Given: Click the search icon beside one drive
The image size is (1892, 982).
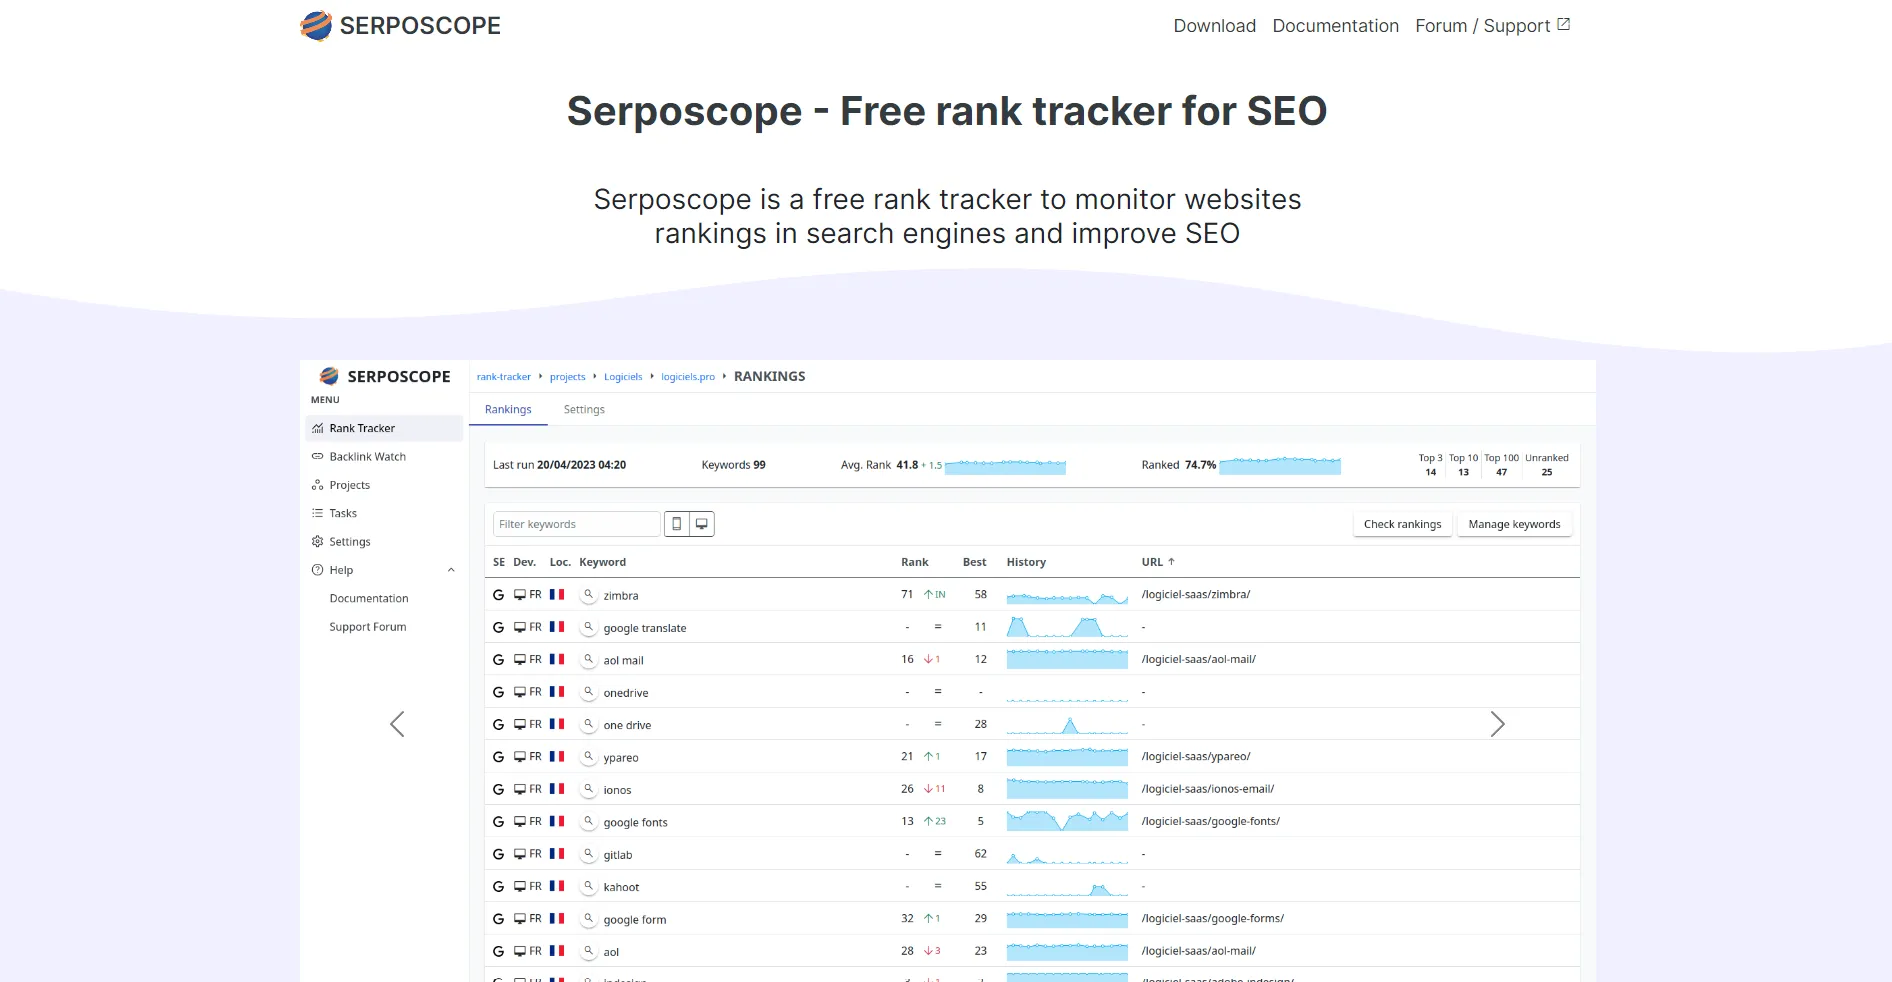Looking at the screenshot, I should coord(589,724).
